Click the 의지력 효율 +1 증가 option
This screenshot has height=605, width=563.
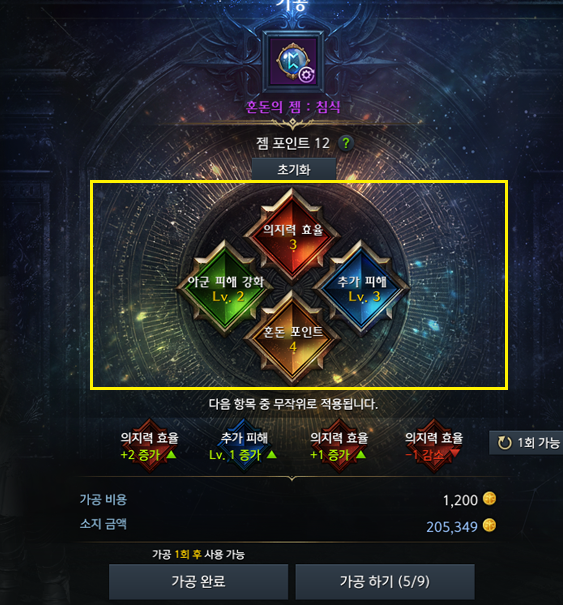[x=339, y=446]
